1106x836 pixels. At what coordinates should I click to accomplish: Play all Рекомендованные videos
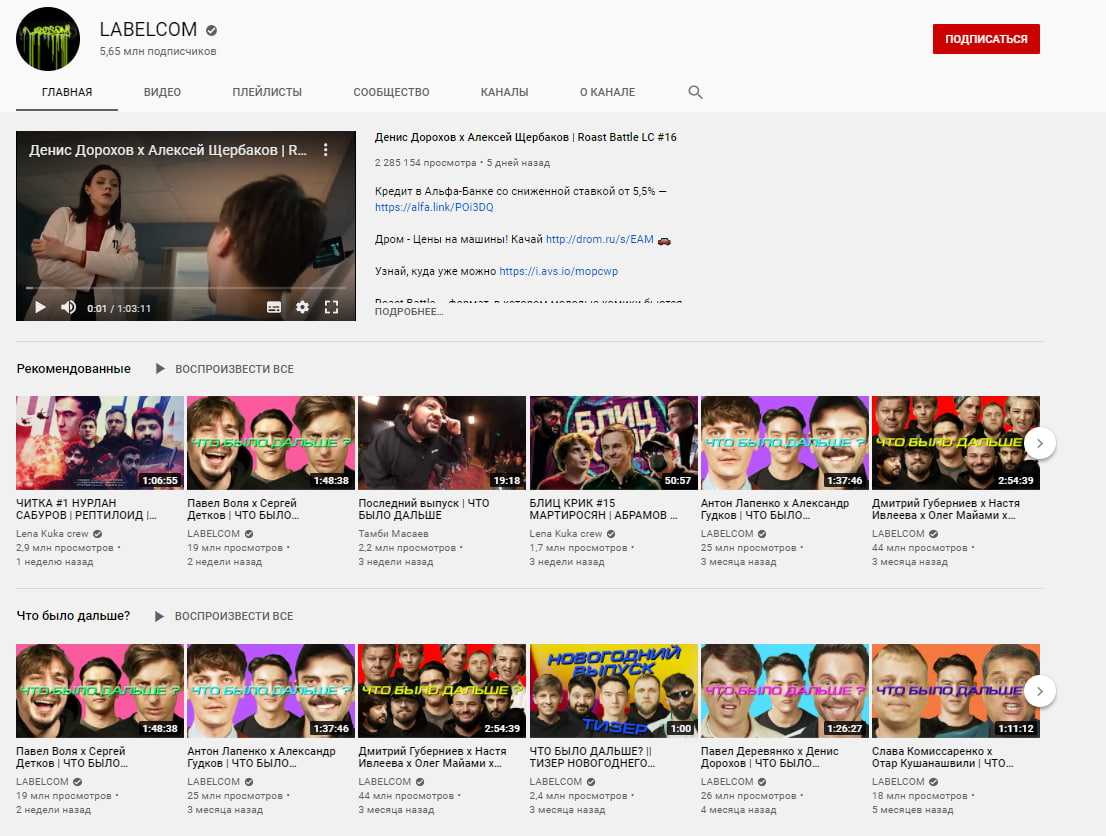(x=224, y=369)
